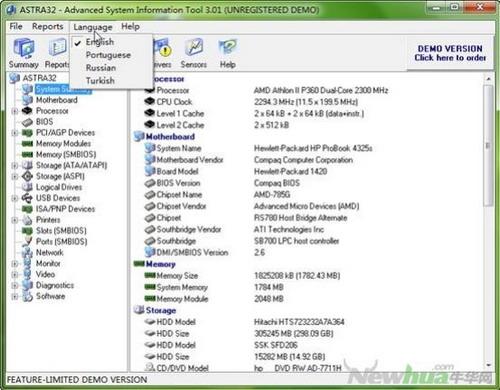Select the Processor chip icon in tree

(27, 111)
